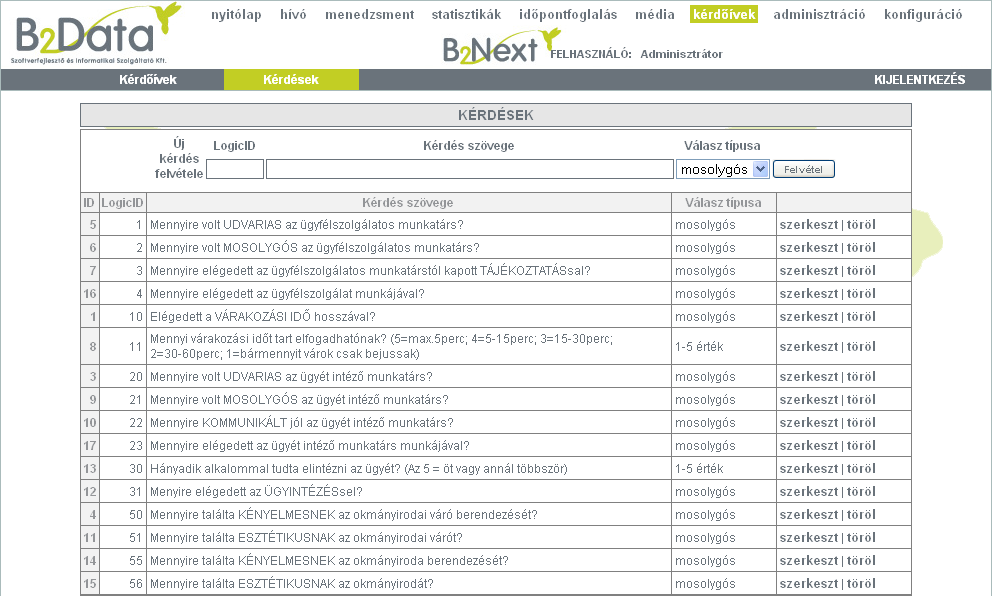Delete the VÁRAKOZÁSI IDŐ question
The height and width of the screenshot is (596, 992).
point(861,317)
